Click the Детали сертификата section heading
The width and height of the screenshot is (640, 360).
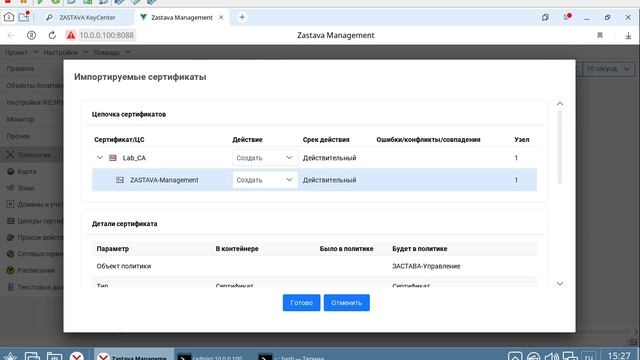[x=124, y=224]
